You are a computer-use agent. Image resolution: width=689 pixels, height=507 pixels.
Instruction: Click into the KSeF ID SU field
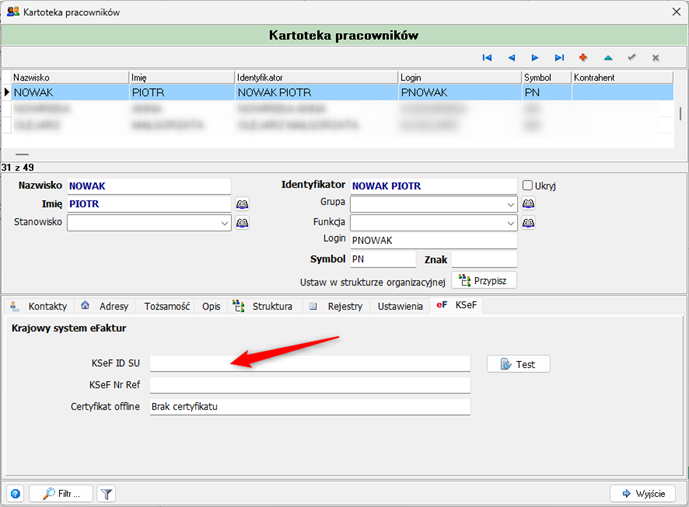(x=310, y=364)
